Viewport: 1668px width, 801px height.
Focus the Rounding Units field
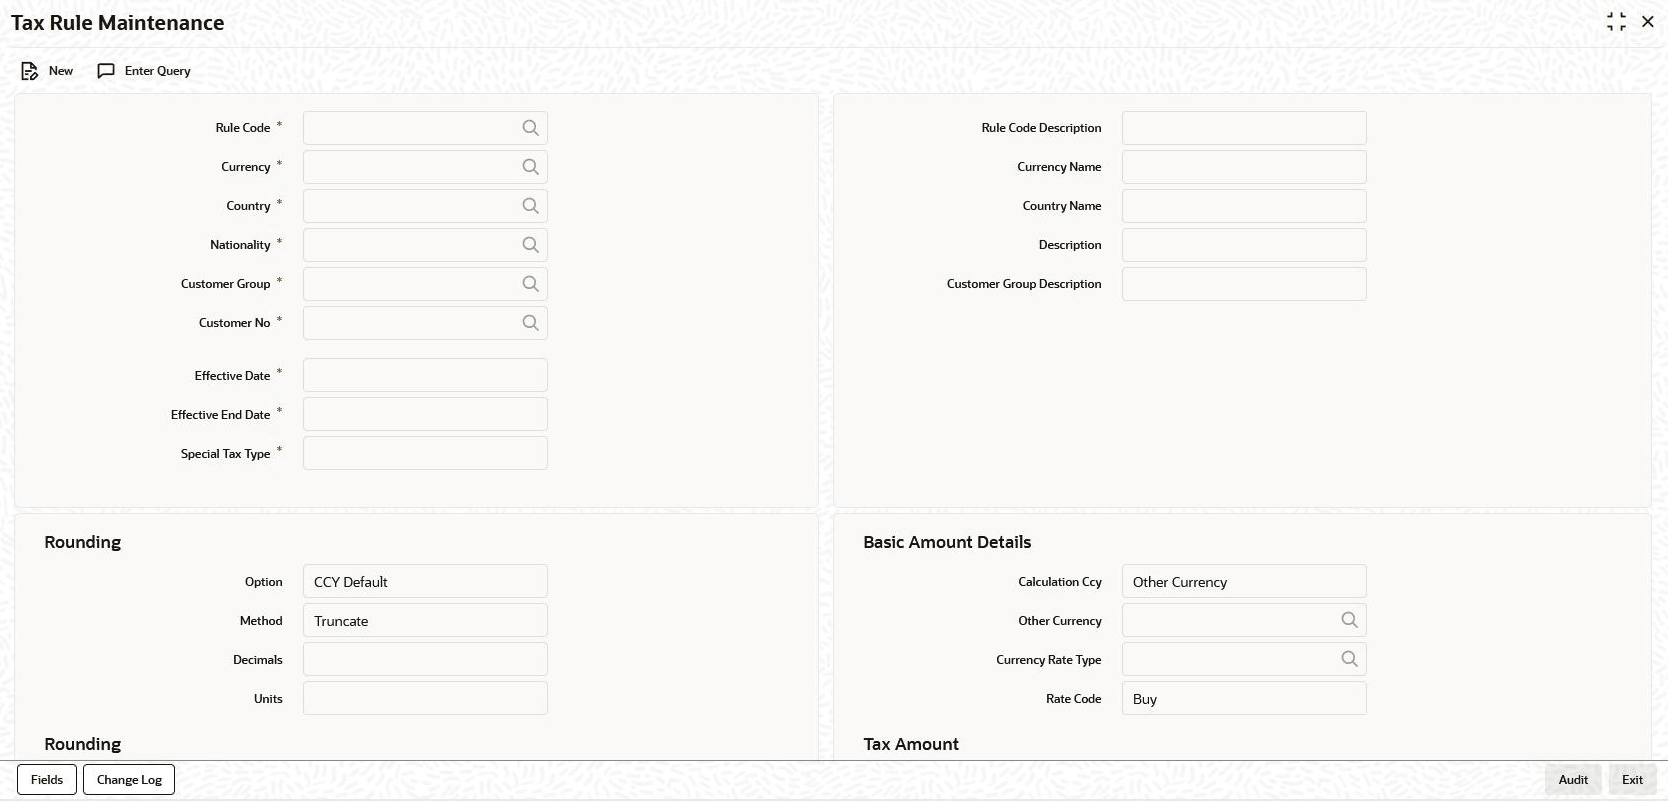(x=425, y=699)
